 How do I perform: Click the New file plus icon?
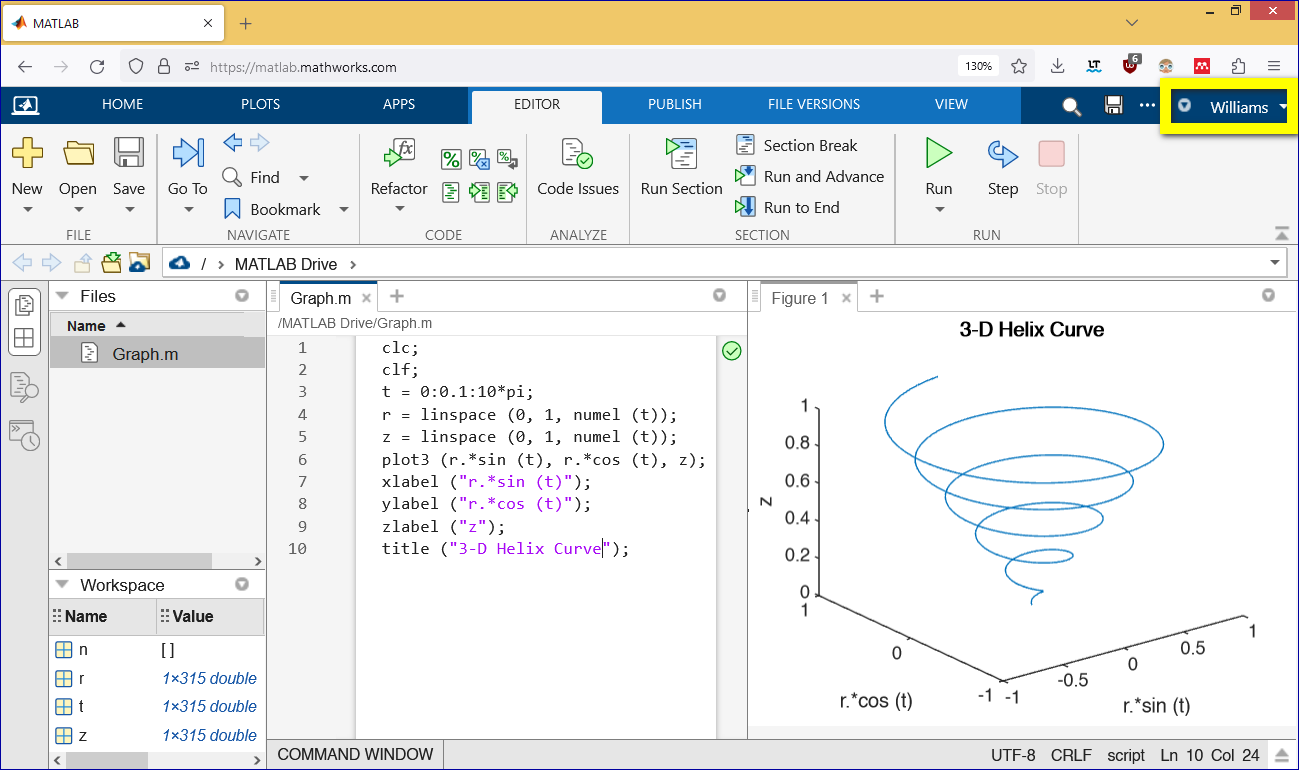[x=27, y=153]
